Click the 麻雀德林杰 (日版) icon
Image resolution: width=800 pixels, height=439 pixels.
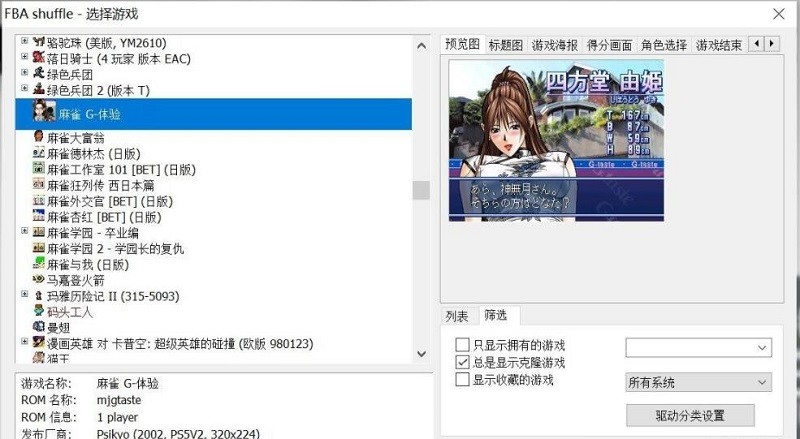tap(39, 153)
